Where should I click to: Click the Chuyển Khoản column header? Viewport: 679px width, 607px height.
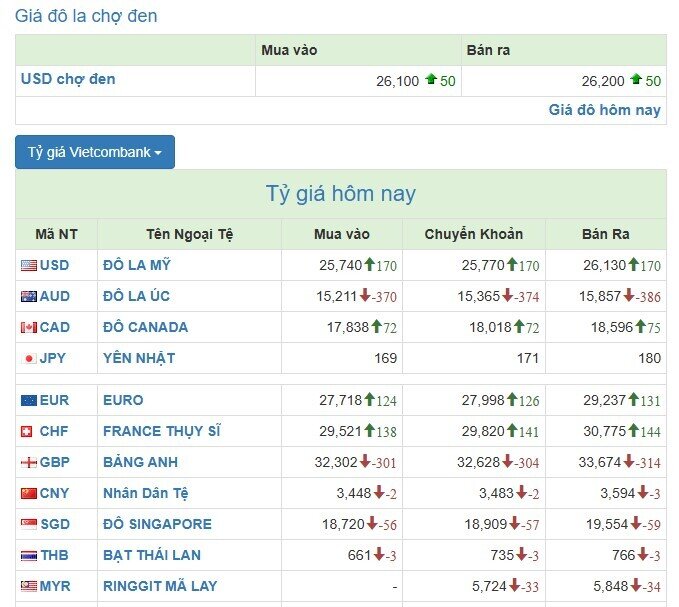pos(474,234)
